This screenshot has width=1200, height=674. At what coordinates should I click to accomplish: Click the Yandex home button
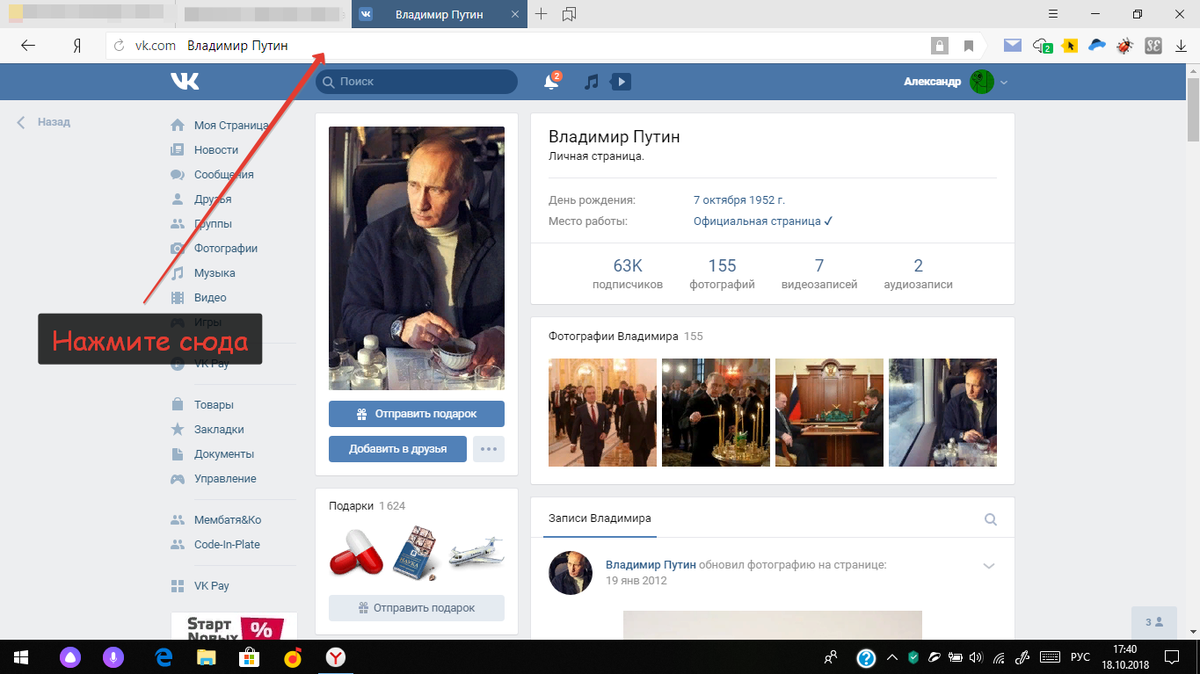(x=77, y=45)
